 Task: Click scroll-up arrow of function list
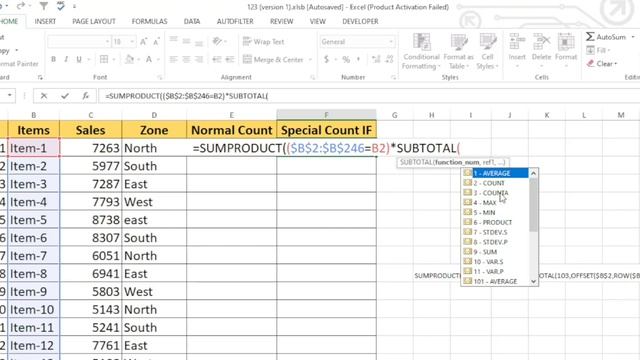coord(533,173)
